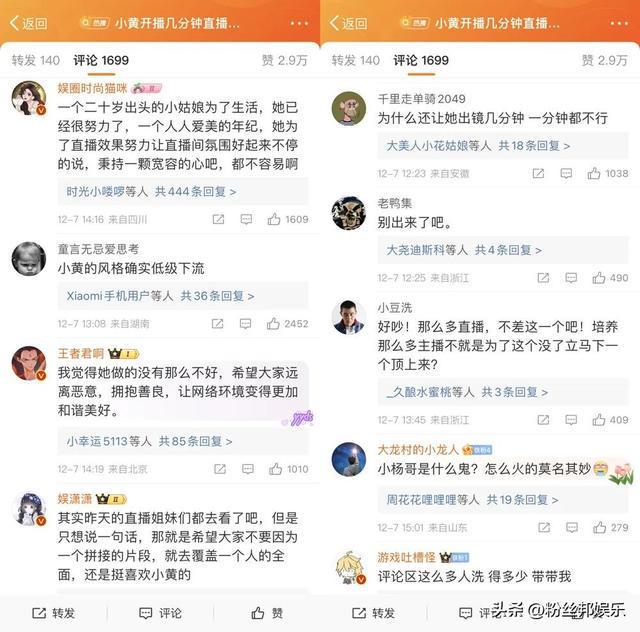Open 千里走单骑2049 avatar thumbnail
This screenshot has width=640, height=632.
click(x=349, y=108)
